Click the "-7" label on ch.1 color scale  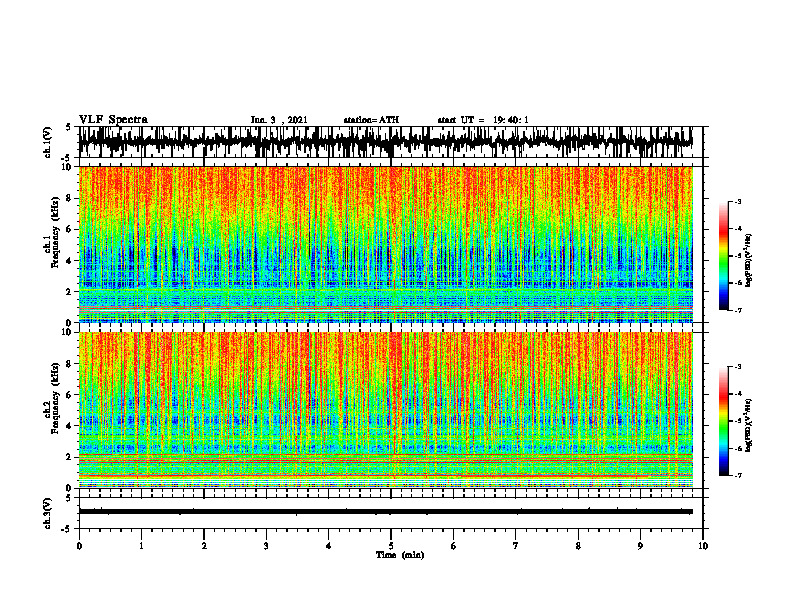(738, 310)
